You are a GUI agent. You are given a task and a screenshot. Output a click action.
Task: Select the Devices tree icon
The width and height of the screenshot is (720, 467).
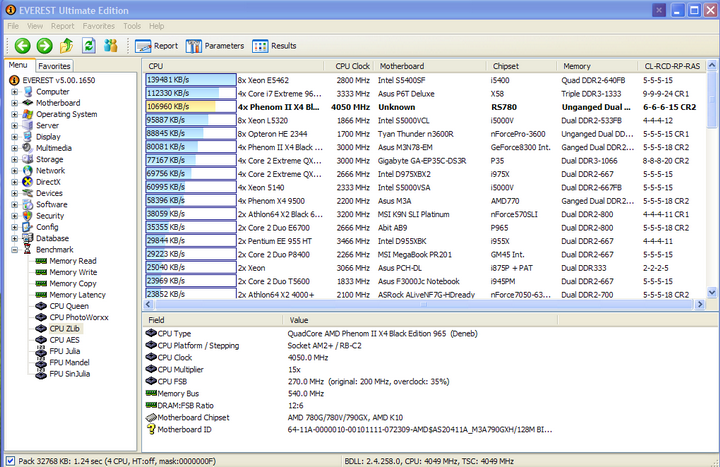coord(28,193)
